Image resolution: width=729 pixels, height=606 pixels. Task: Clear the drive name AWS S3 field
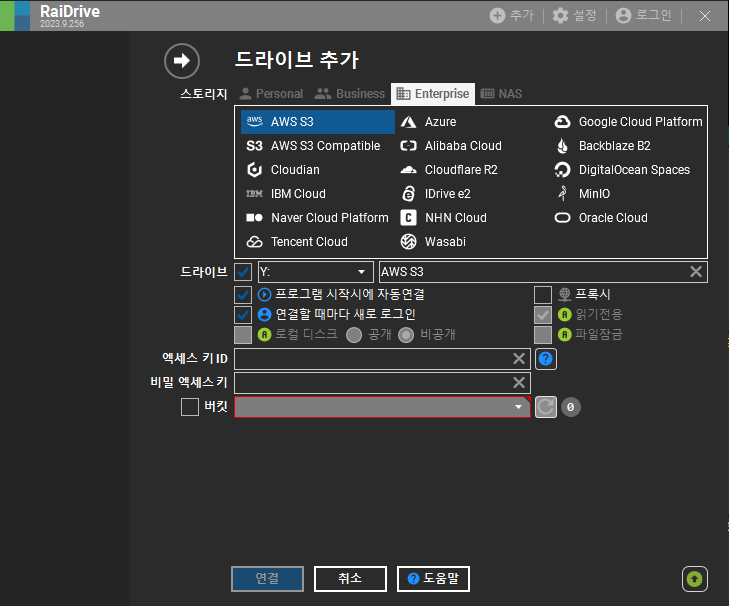[x=696, y=272]
